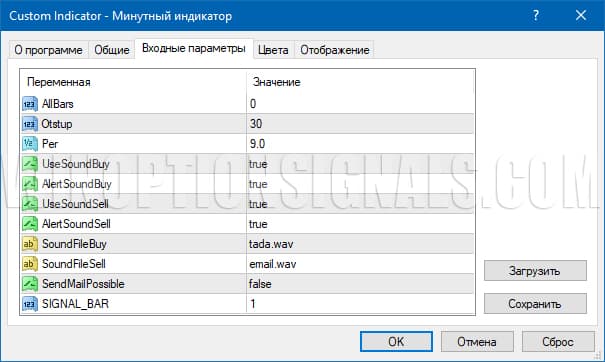Select the Входные параметры tab
The image size is (605, 362).
pos(194,48)
